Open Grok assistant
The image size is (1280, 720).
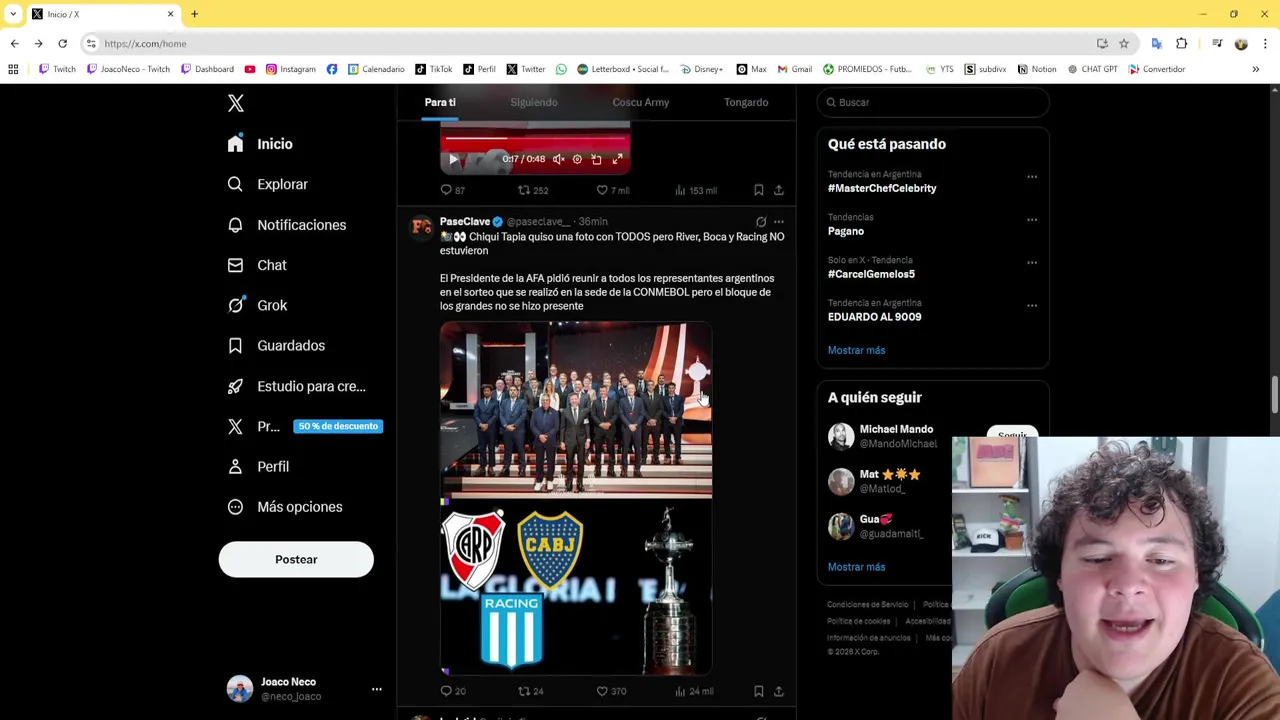click(x=257, y=305)
